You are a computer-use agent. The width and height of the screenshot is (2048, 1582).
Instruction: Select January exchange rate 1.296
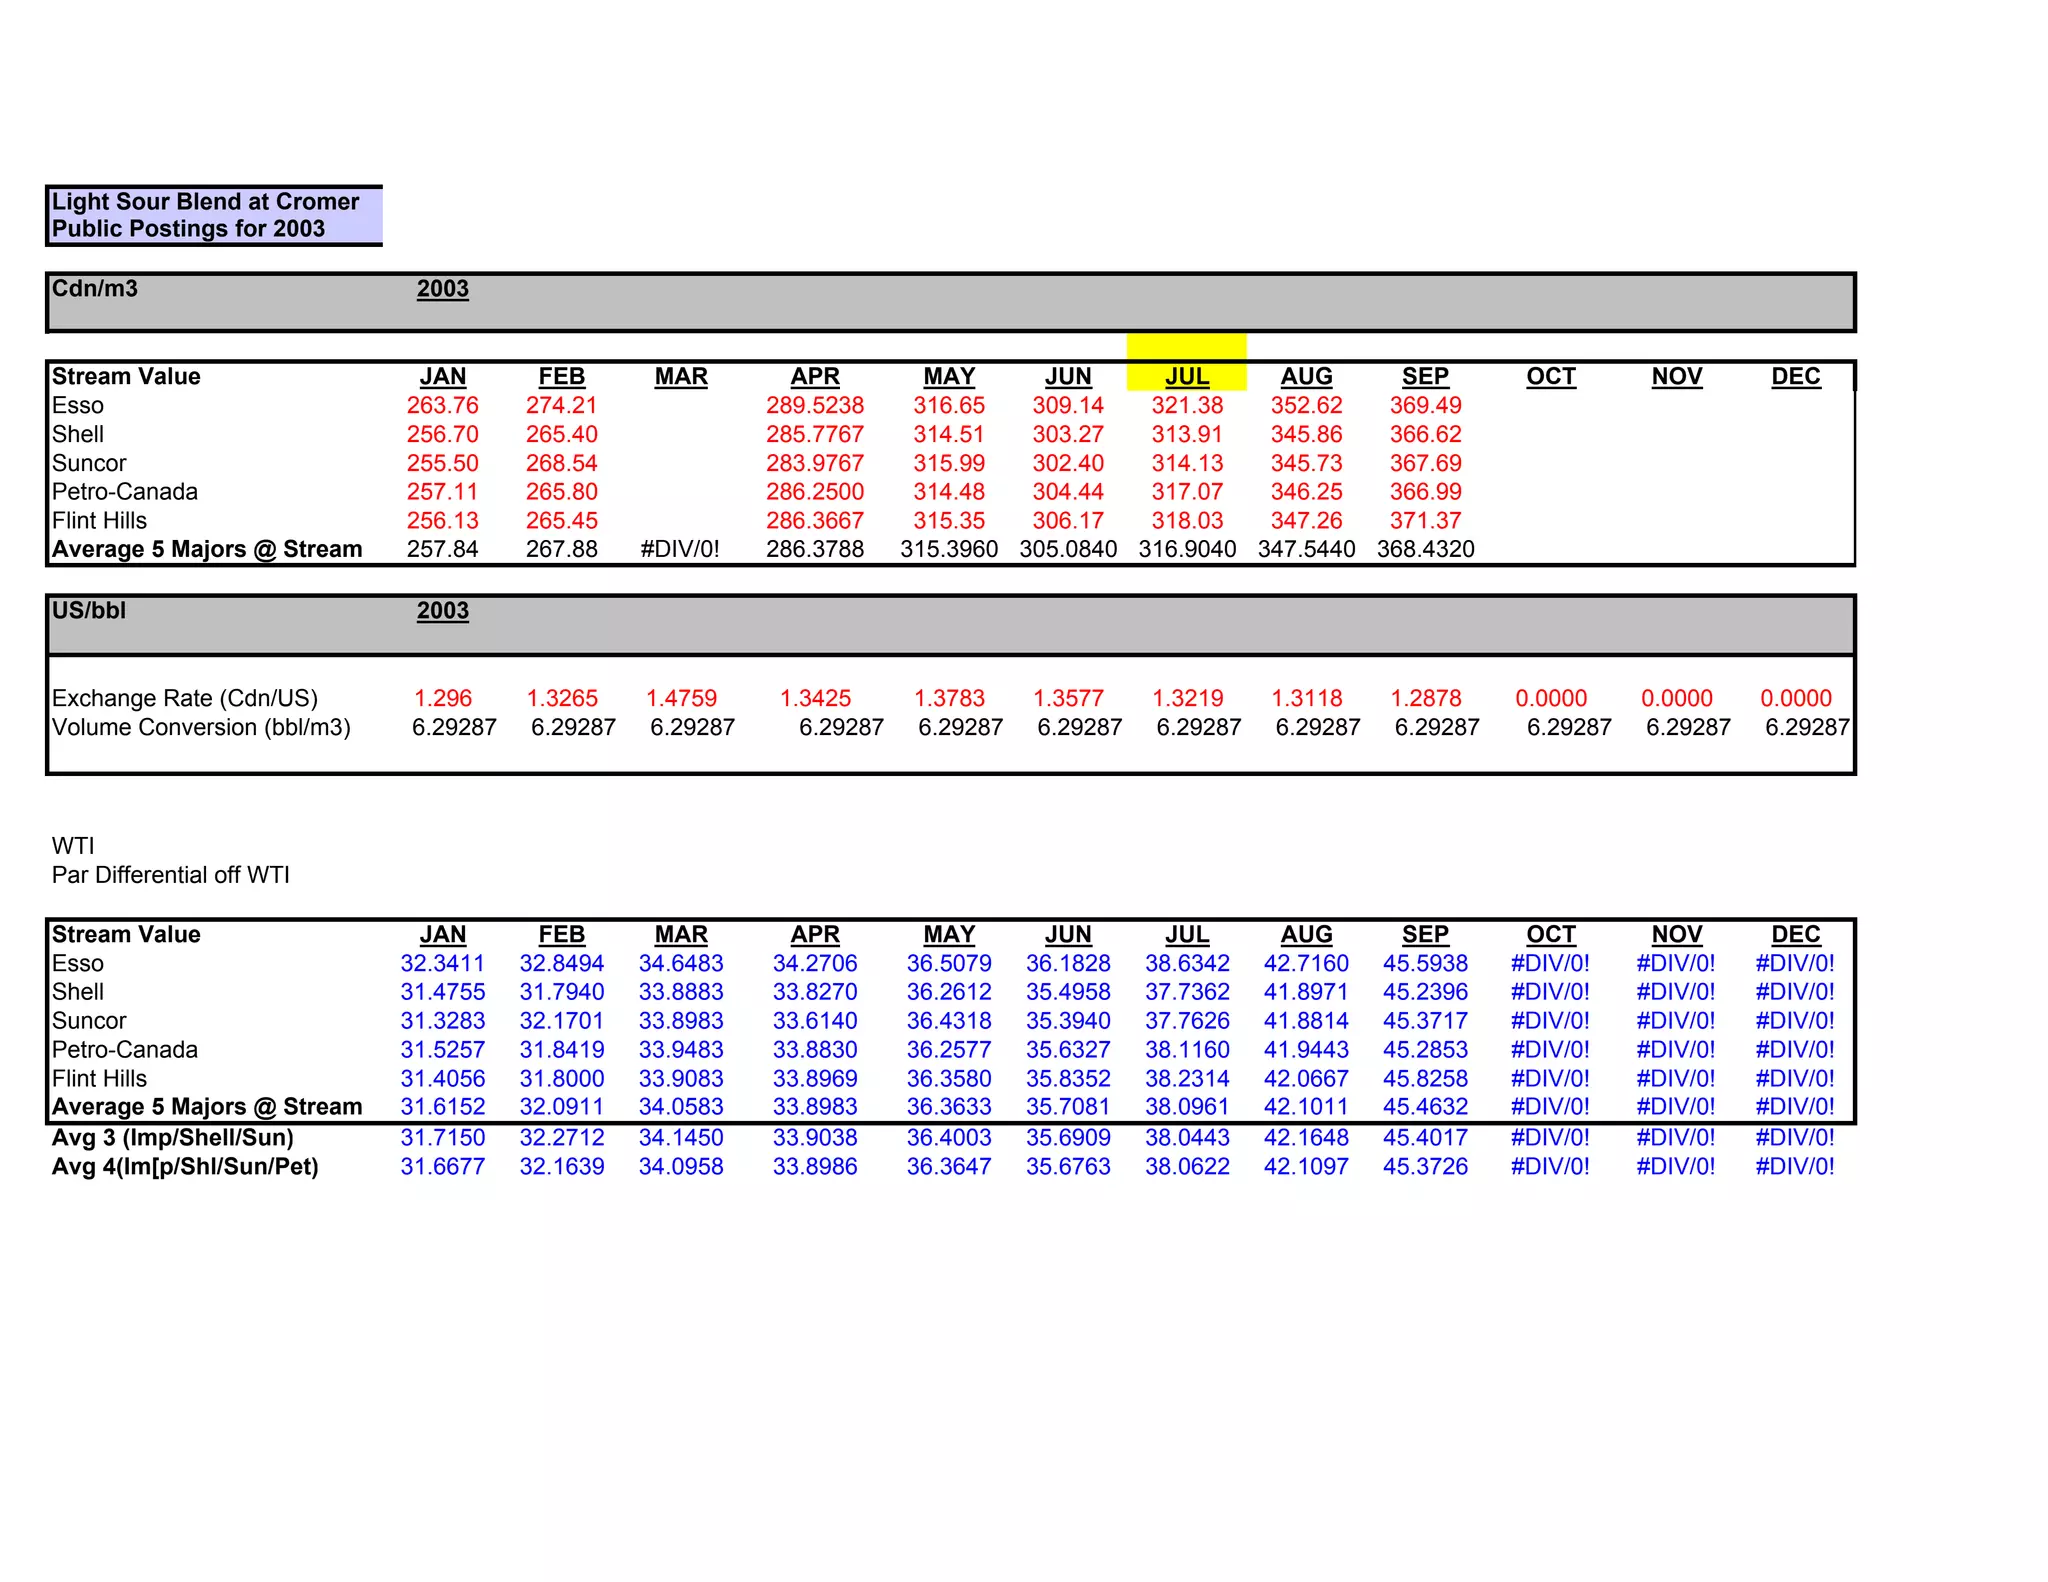442,698
